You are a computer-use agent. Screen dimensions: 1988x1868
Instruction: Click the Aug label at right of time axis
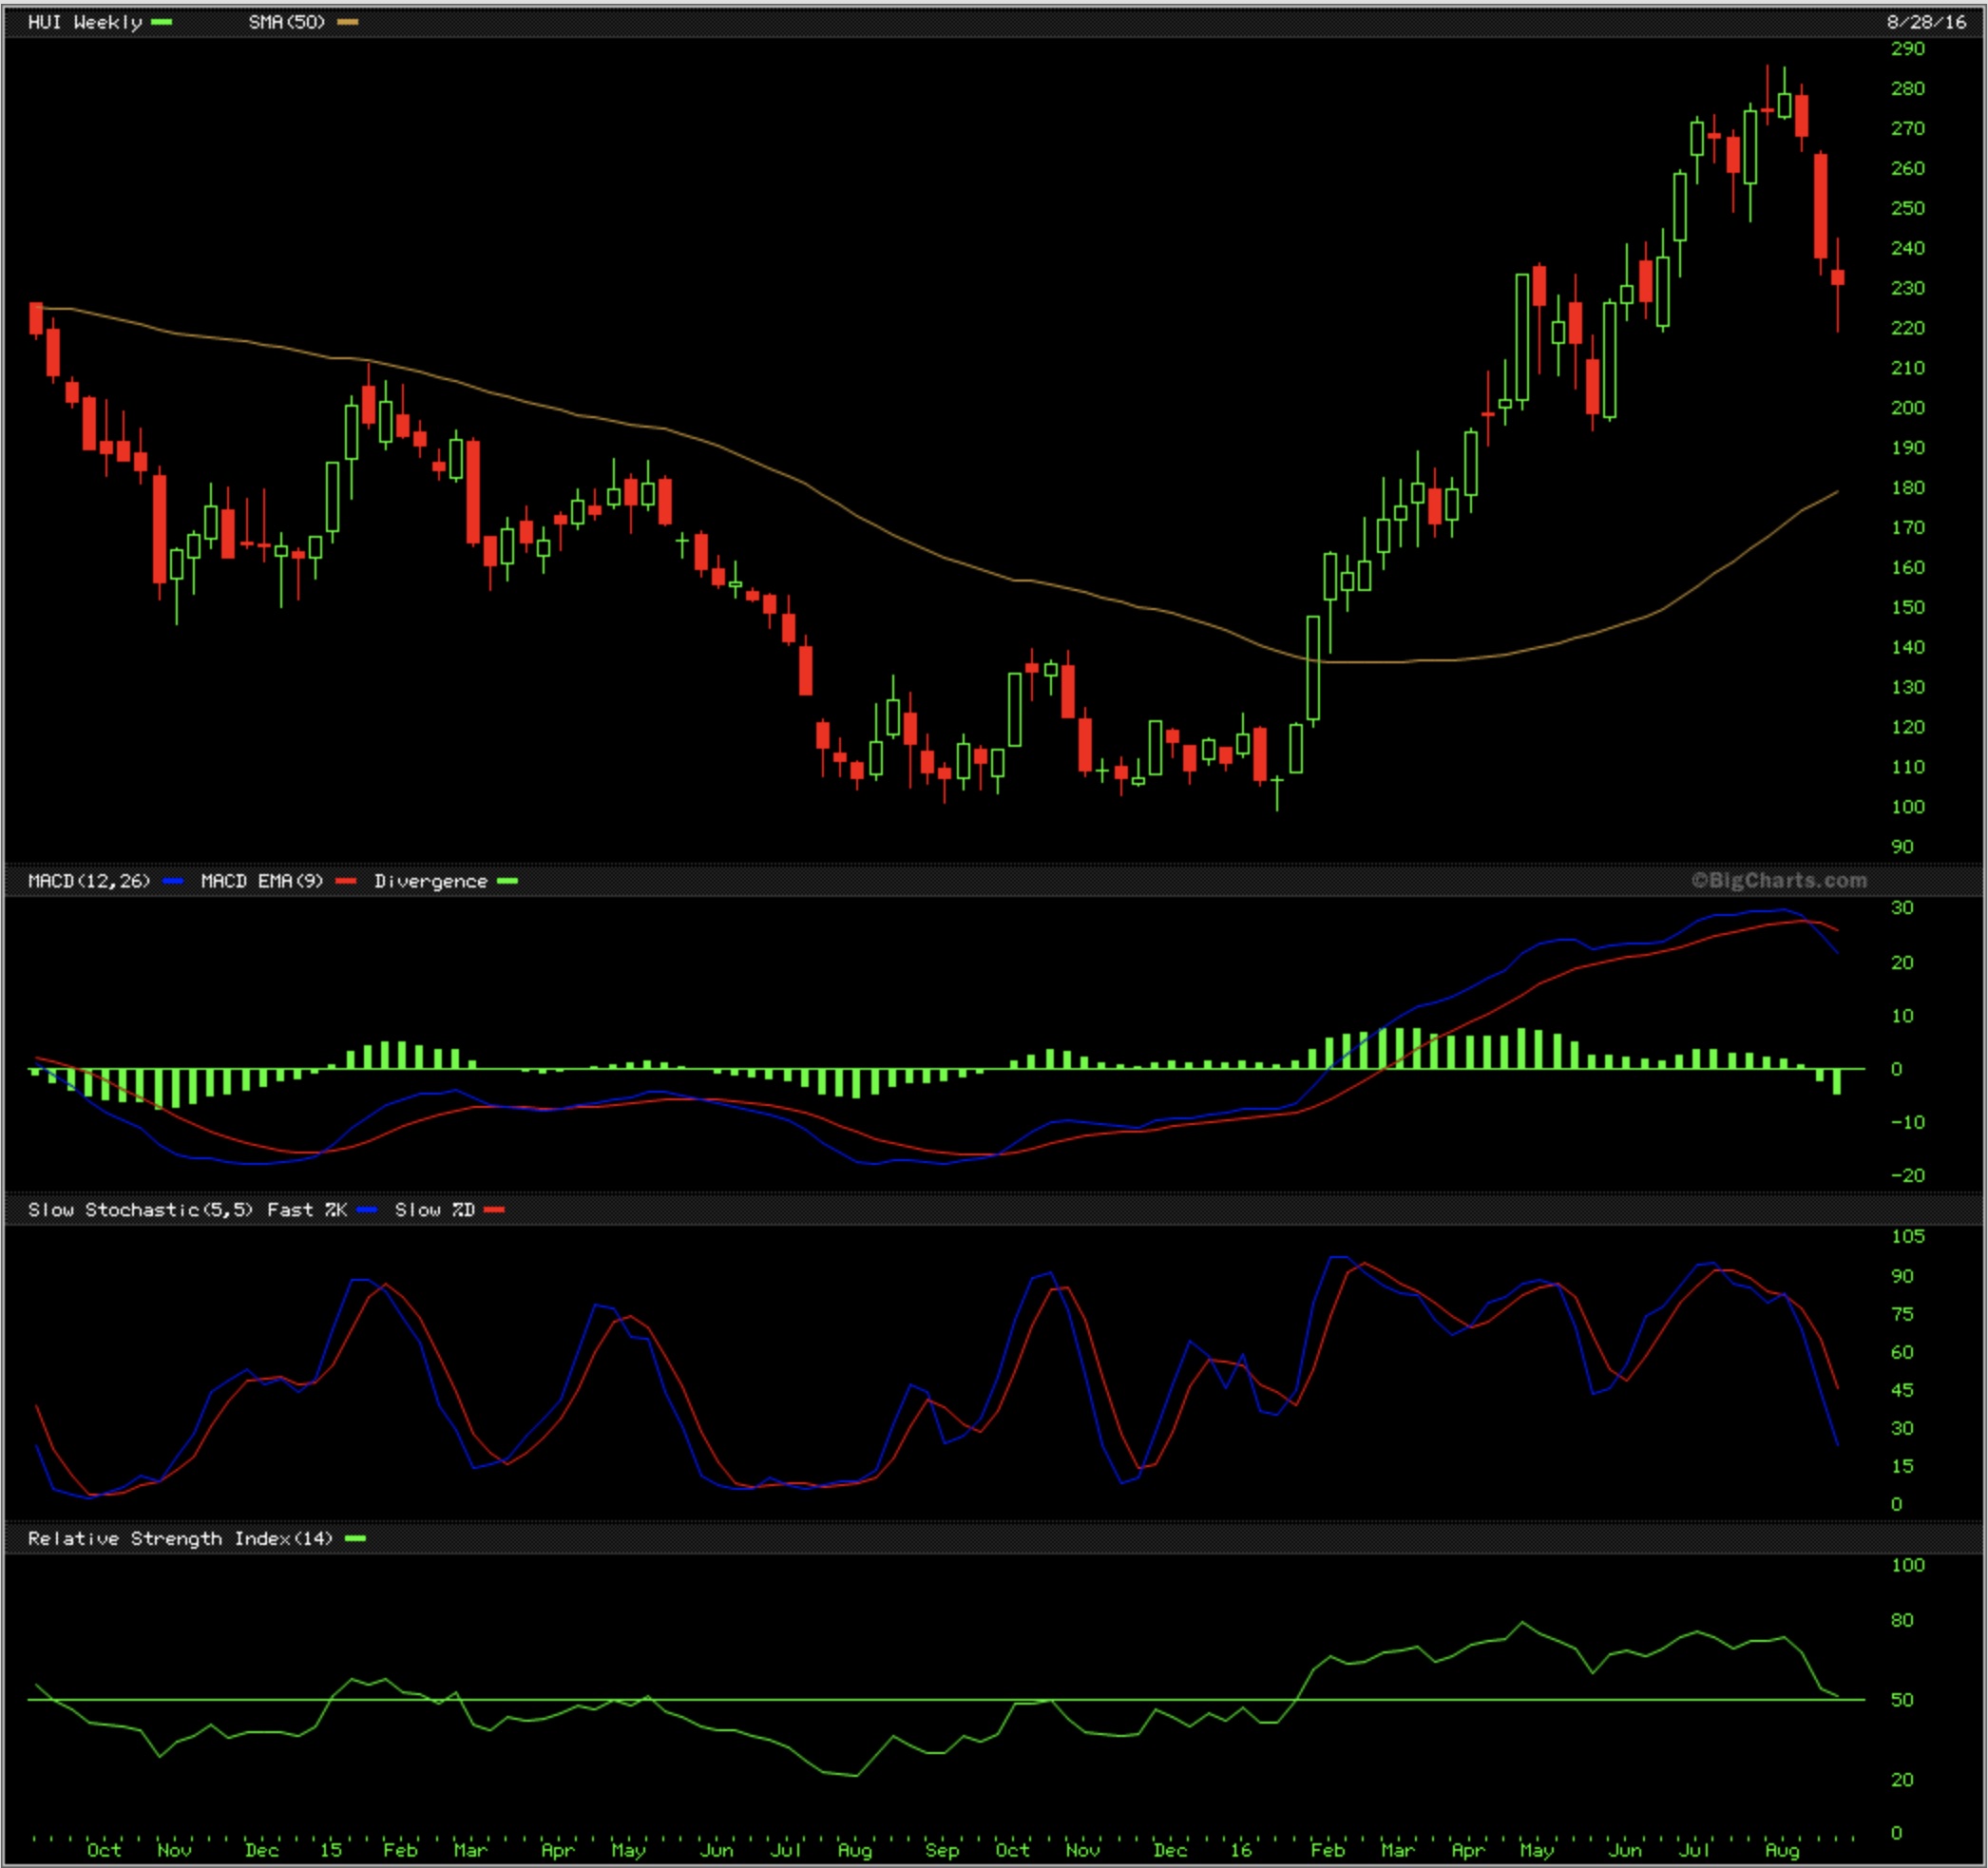(x=1781, y=1849)
